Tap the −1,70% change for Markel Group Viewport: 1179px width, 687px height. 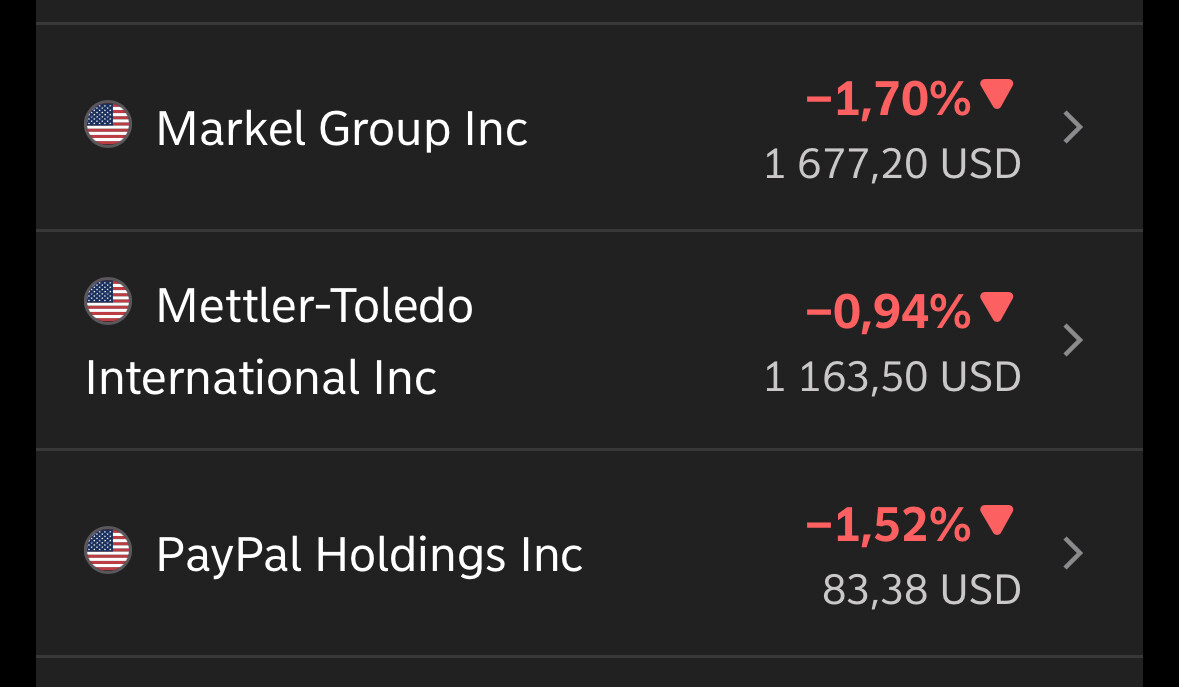tap(887, 99)
